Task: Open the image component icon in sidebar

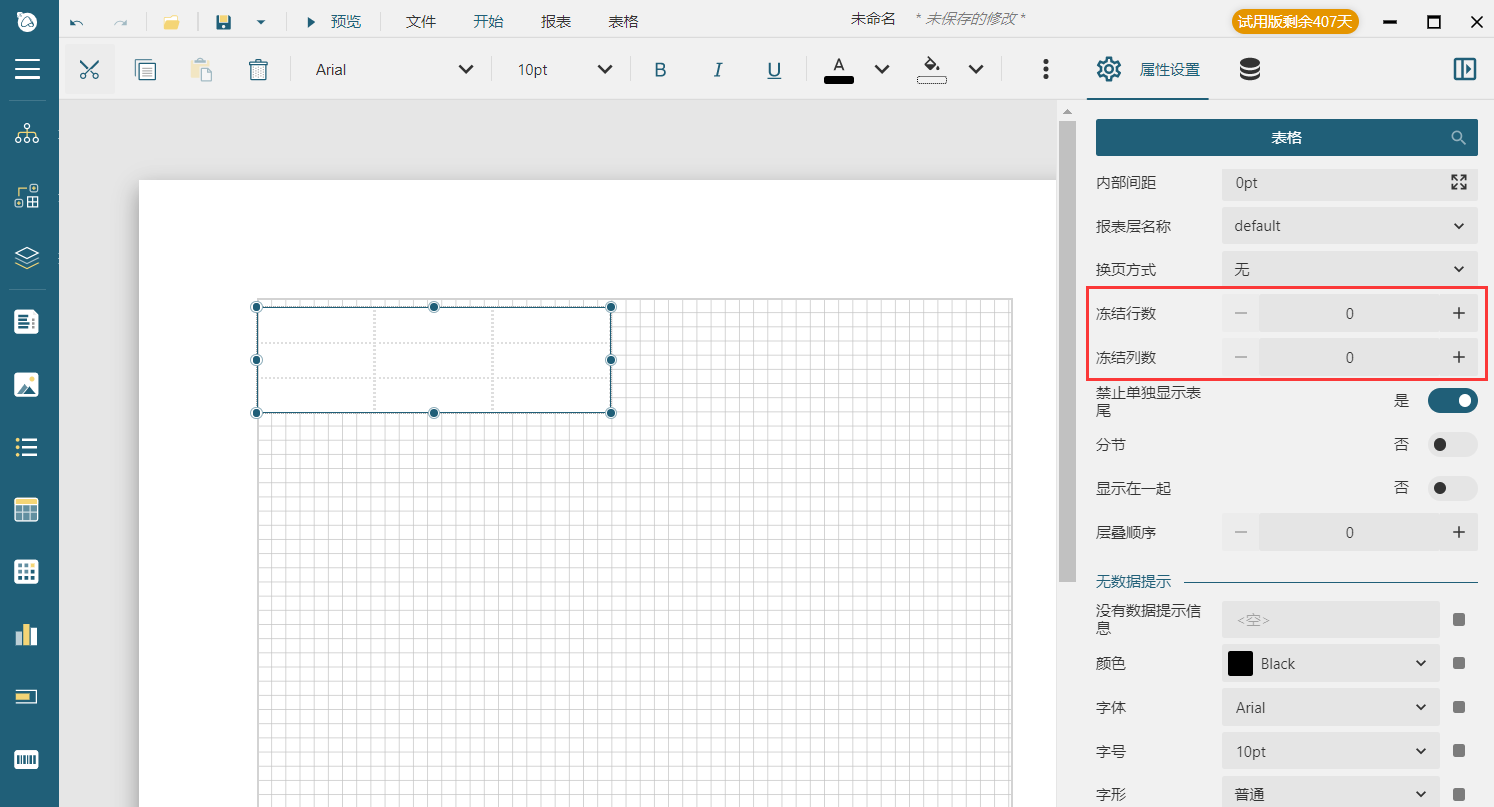Action: [27, 384]
